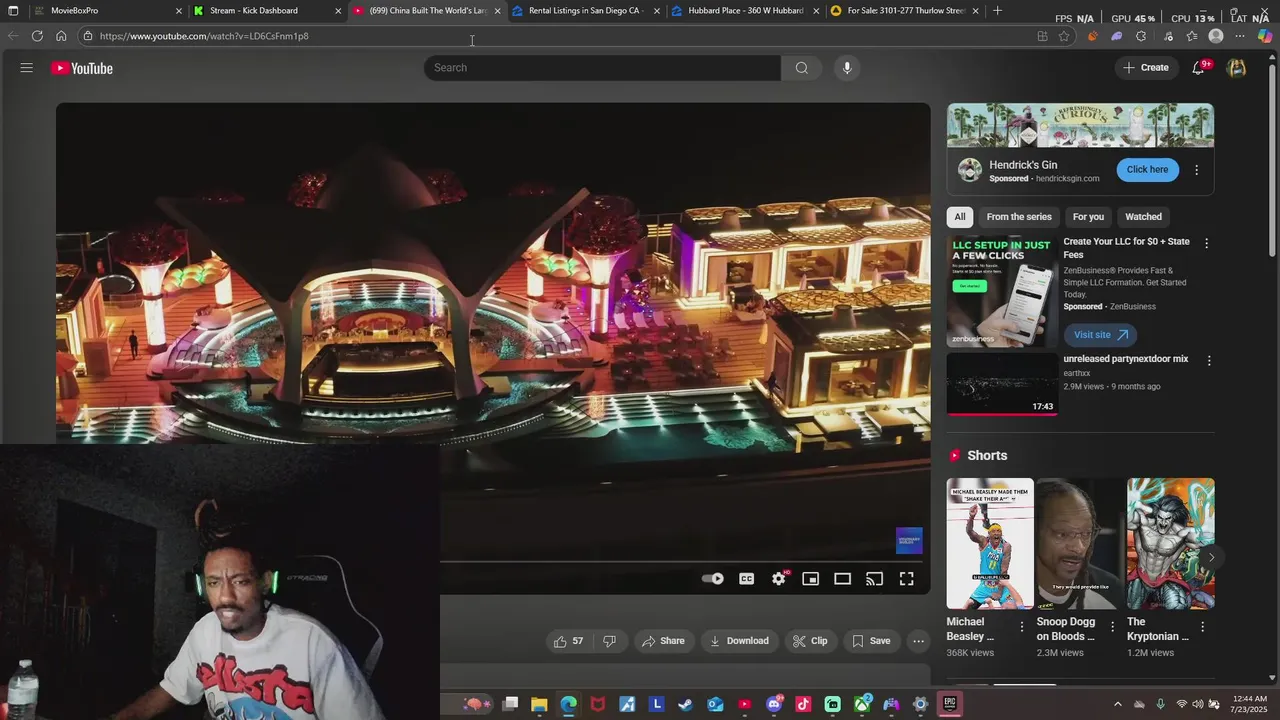Viewport: 1280px width, 720px height.
Task: Open more actions under the video
Action: click(918, 641)
